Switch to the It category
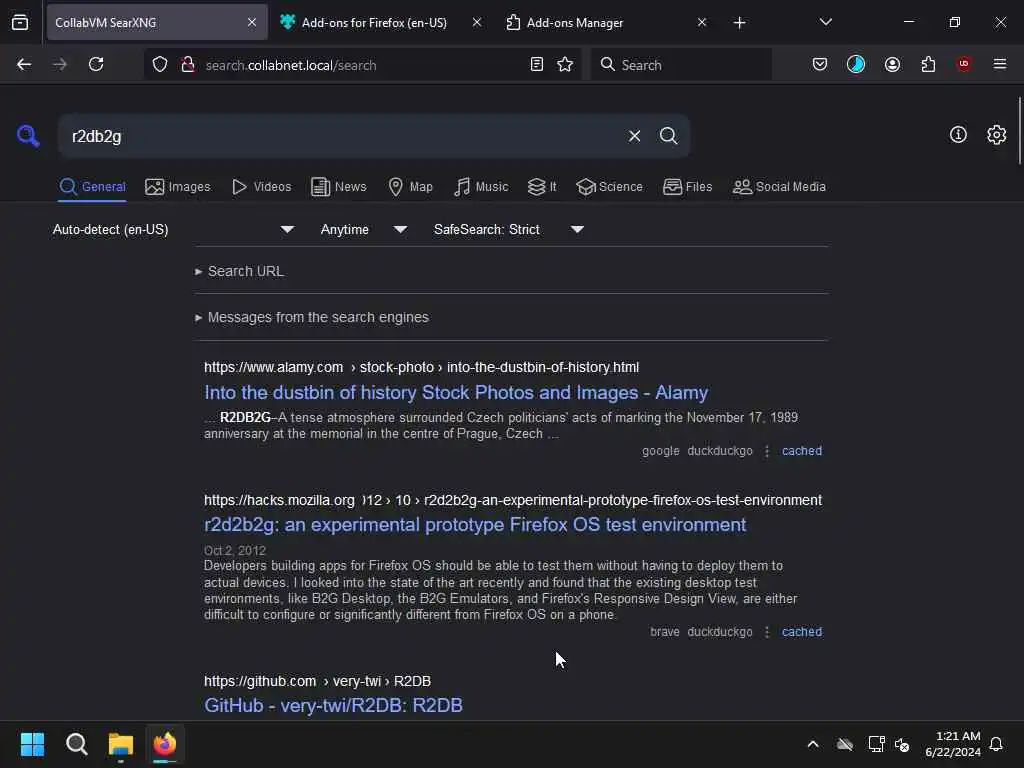The height and width of the screenshot is (768, 1024). (542, 187)
